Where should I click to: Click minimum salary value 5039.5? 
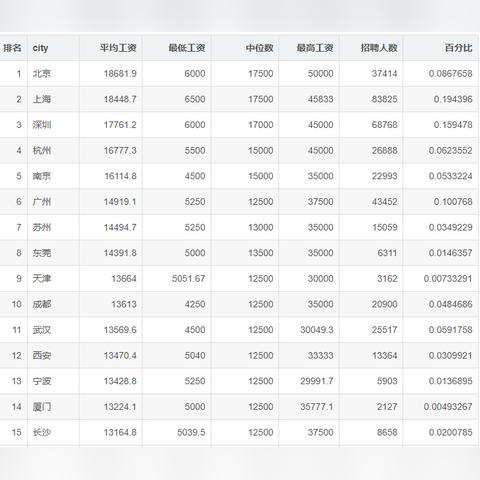coord(191,432)
